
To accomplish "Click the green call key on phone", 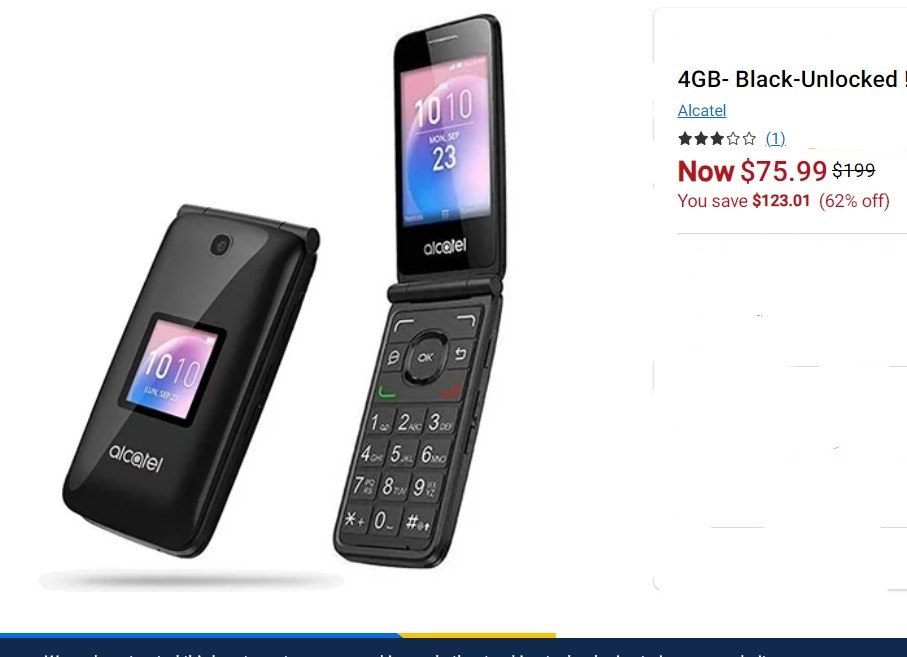I will click(x=388, y=392).
